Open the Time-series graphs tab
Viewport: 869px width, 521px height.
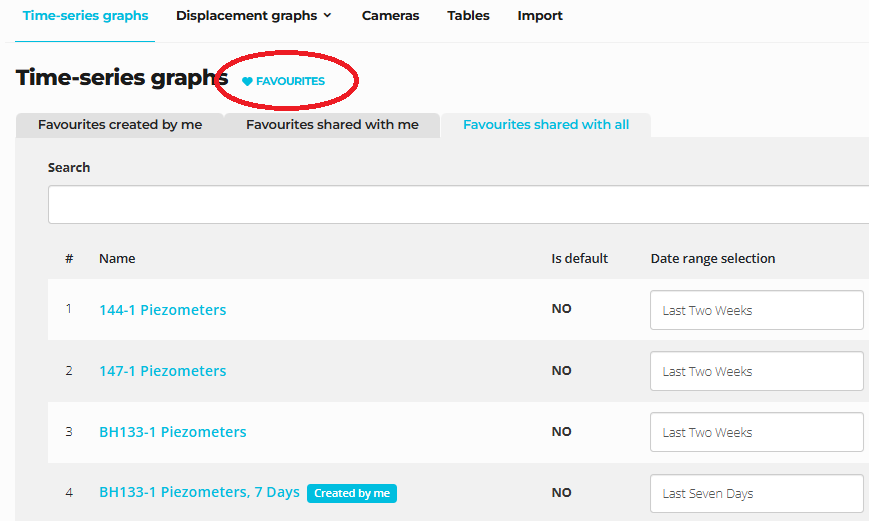(85, 16)
